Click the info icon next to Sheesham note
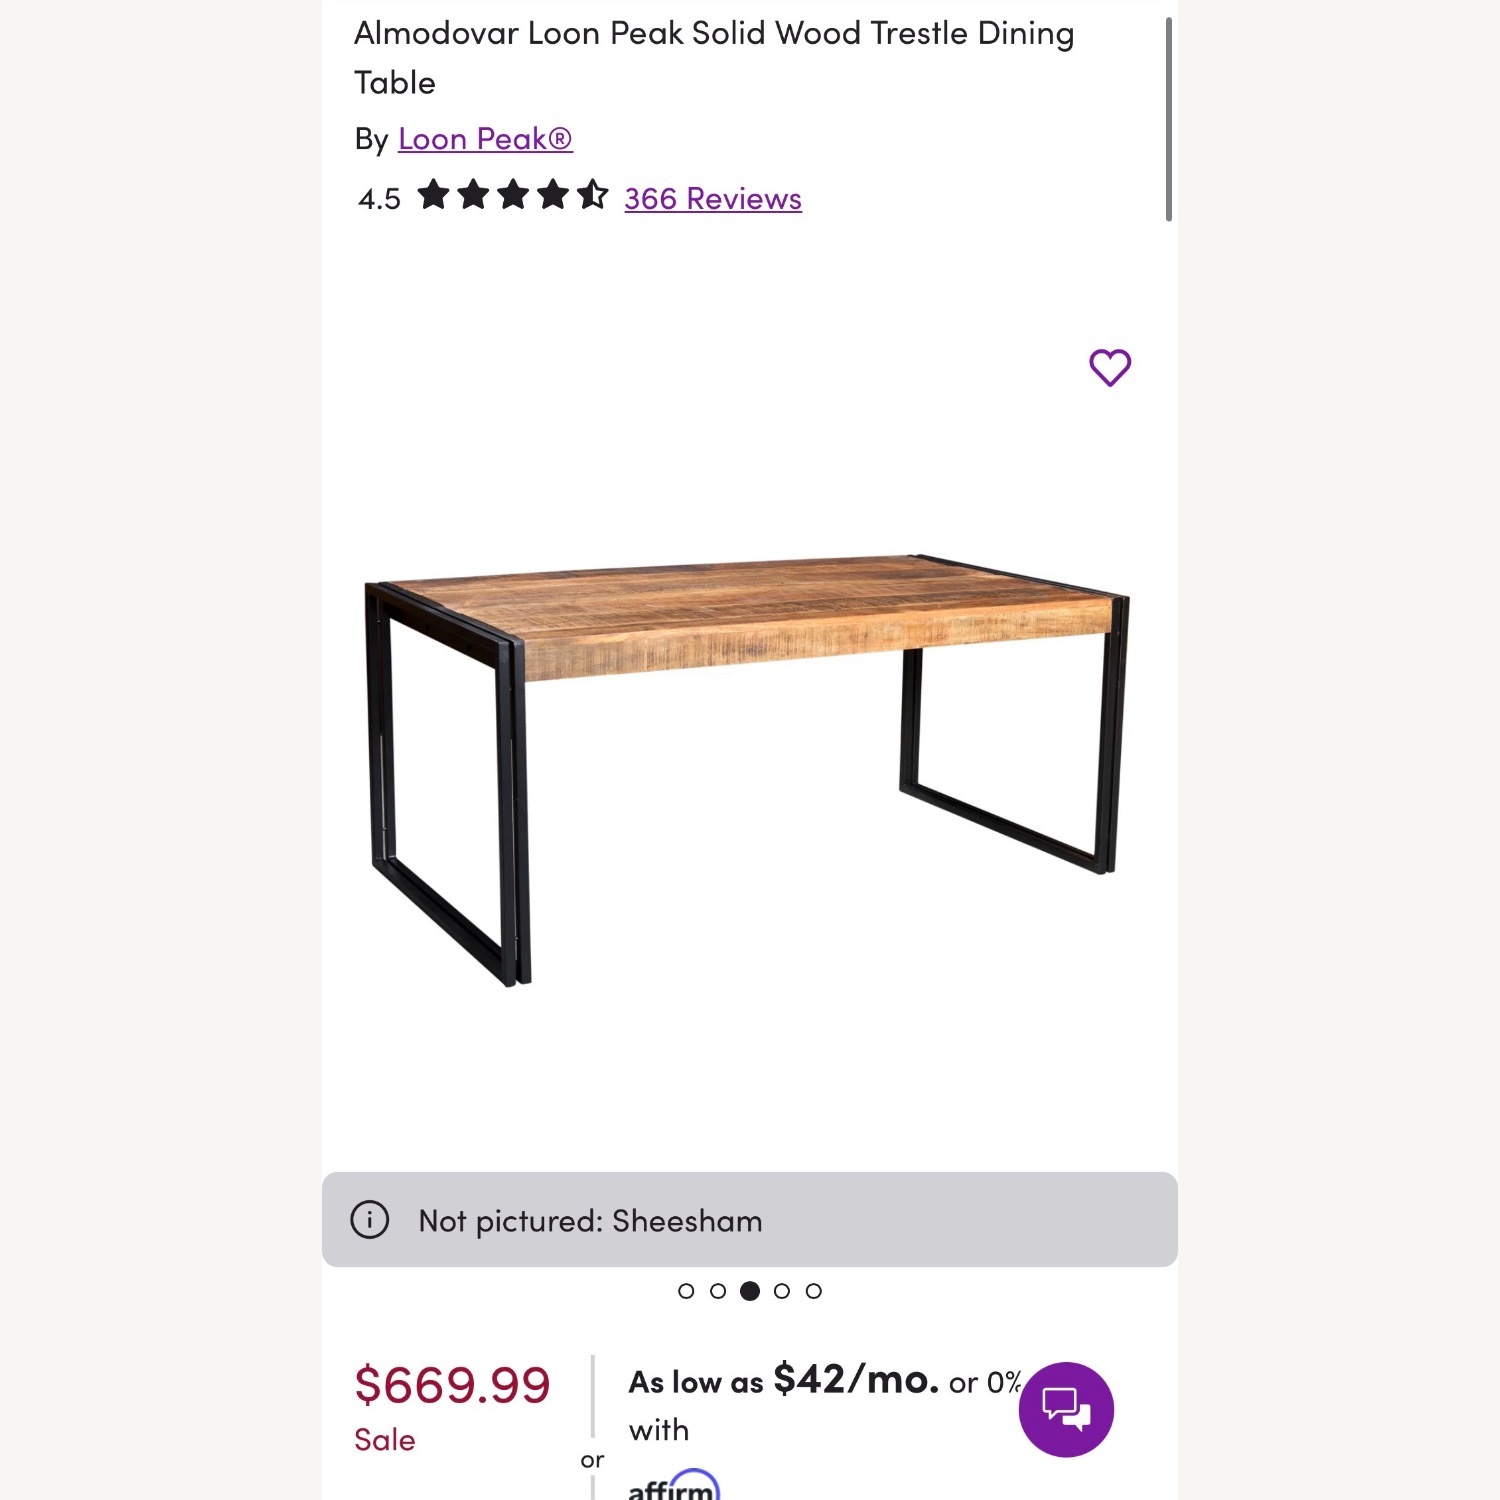Screen dimensions: 1500x1500 pyautogui.click(x=370, y=1220)
